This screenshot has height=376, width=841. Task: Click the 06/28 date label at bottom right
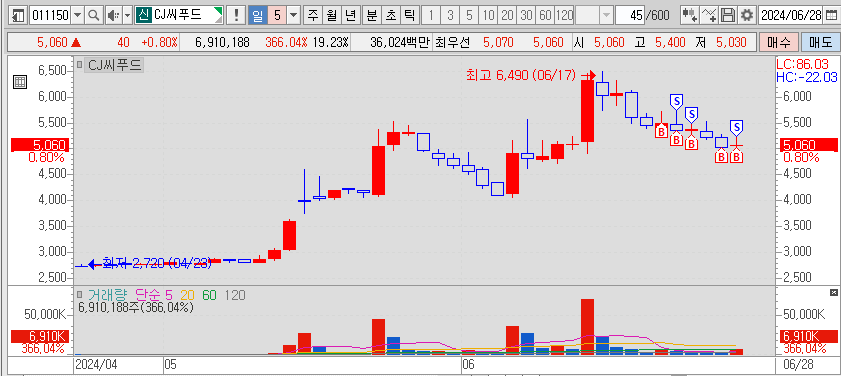click(798, 365)
